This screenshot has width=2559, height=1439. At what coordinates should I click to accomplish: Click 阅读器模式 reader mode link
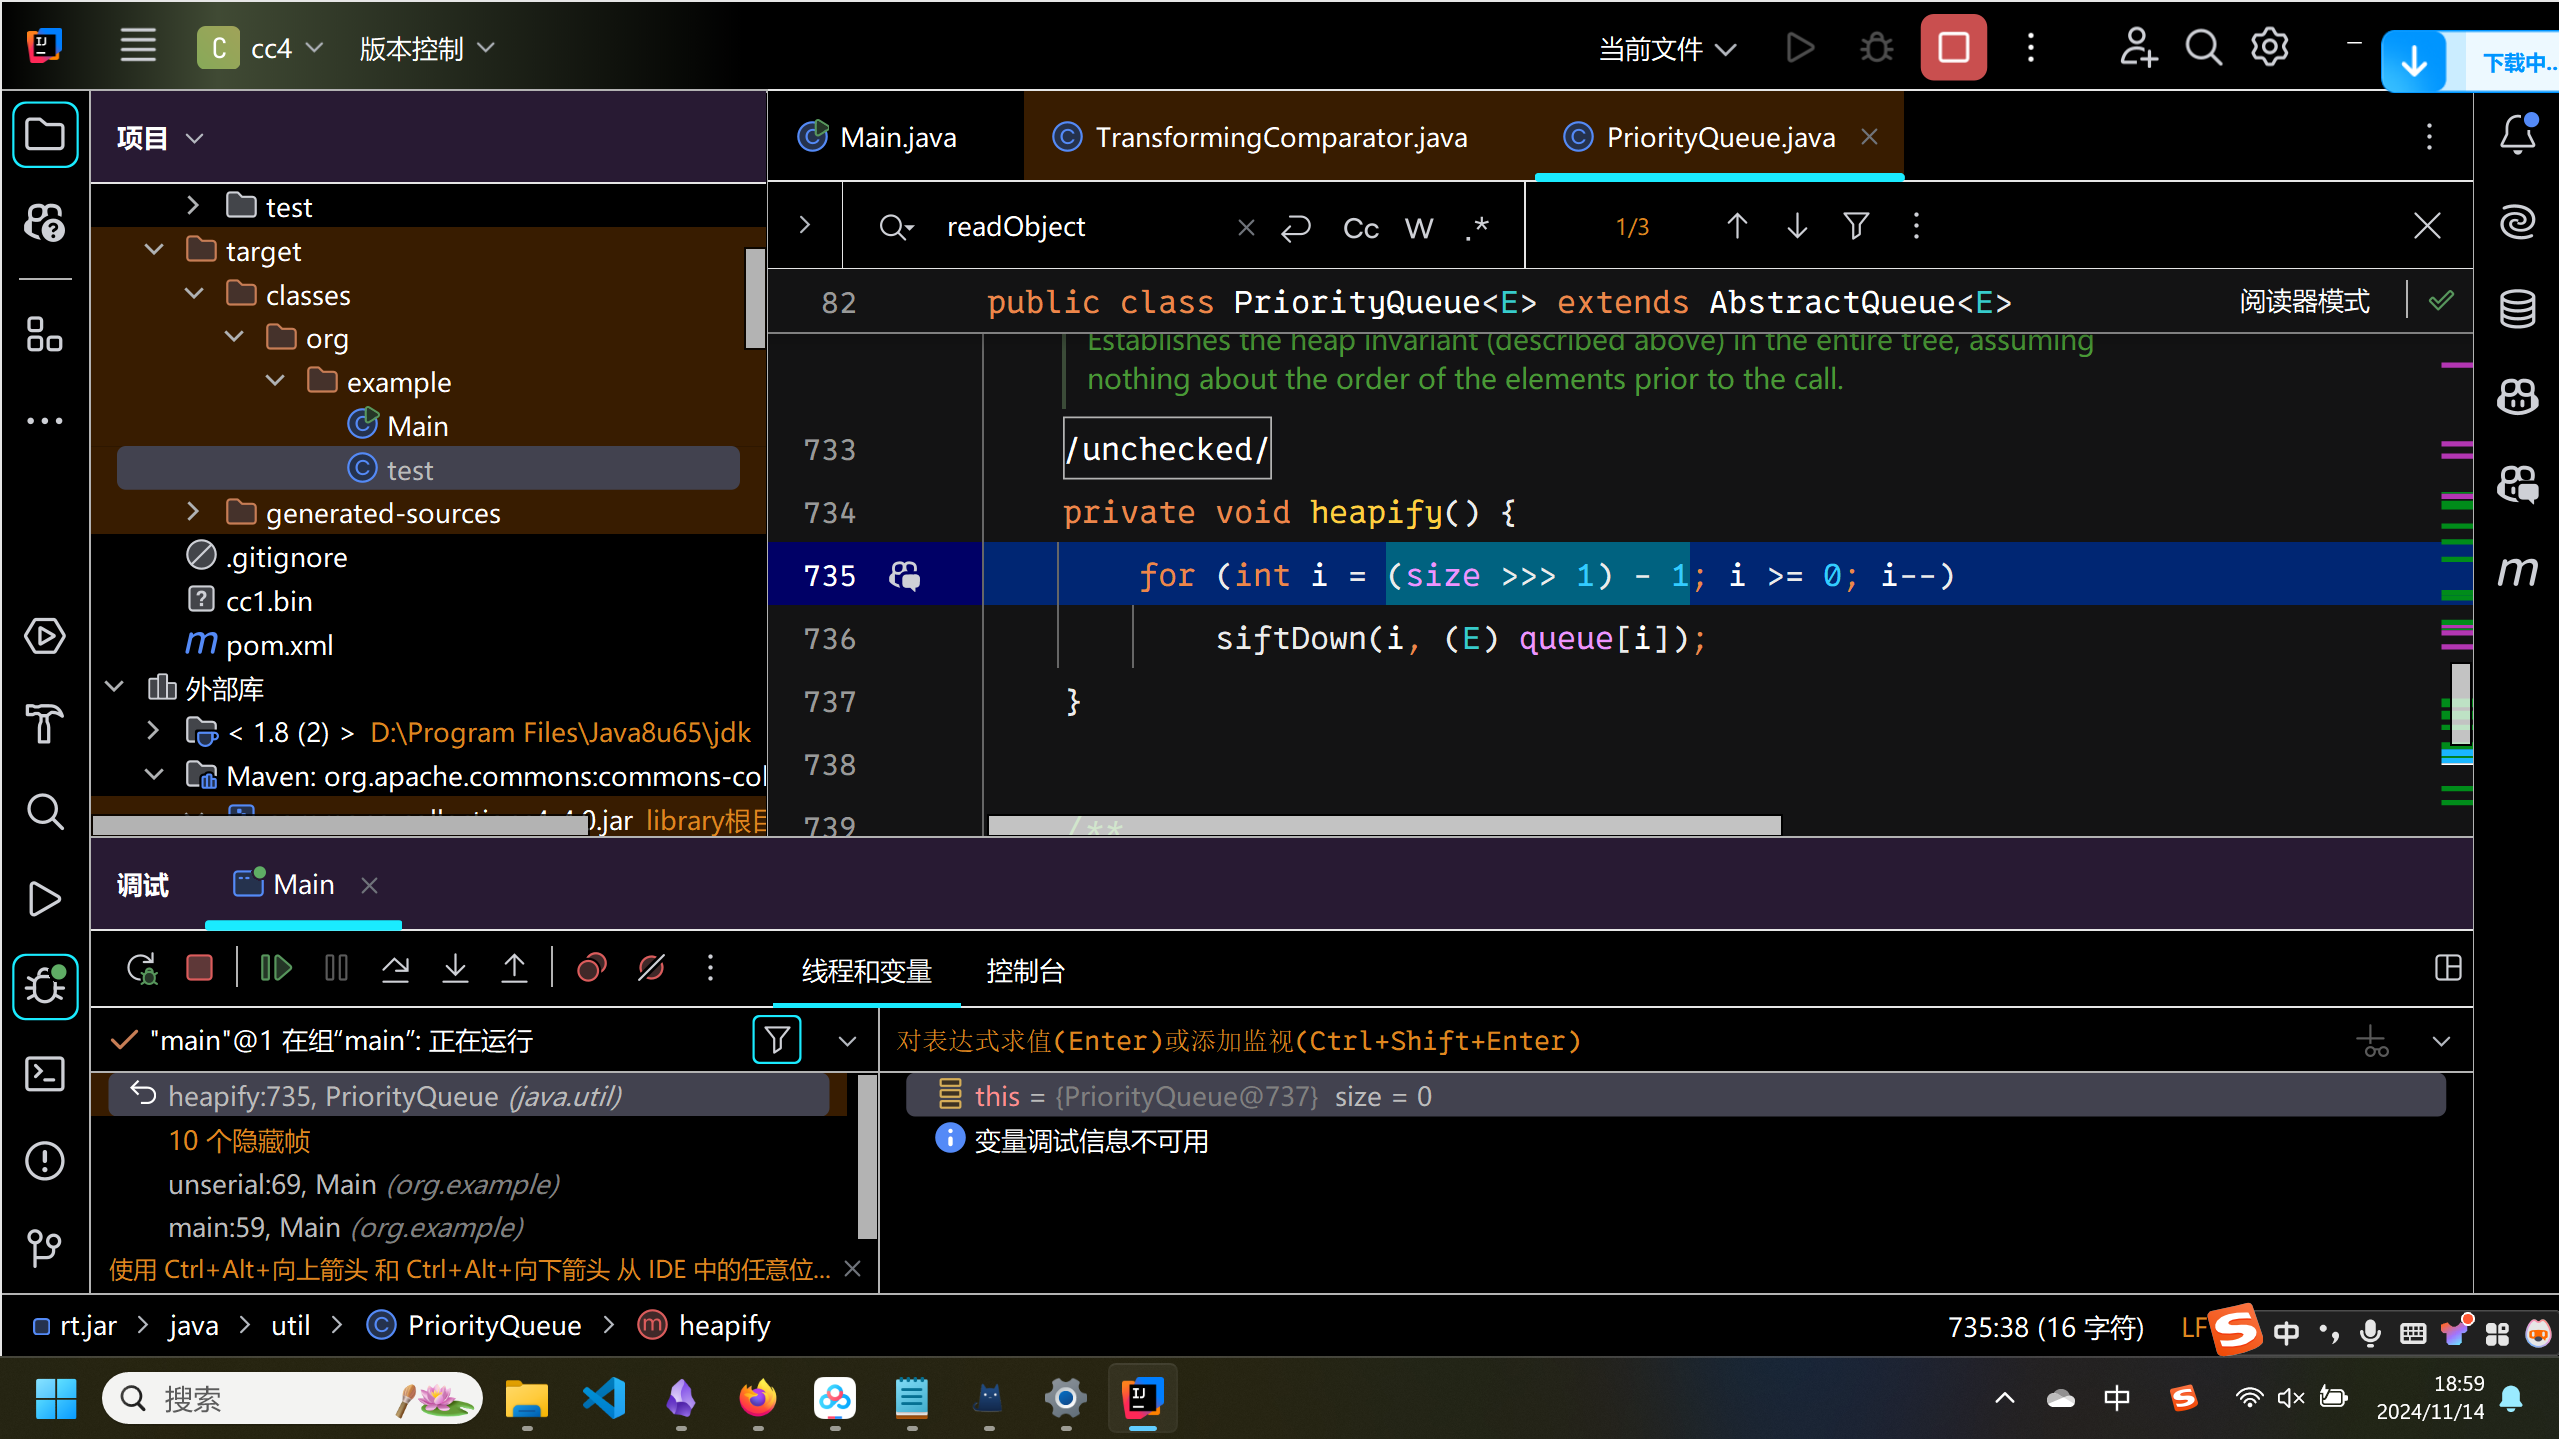2304,301
